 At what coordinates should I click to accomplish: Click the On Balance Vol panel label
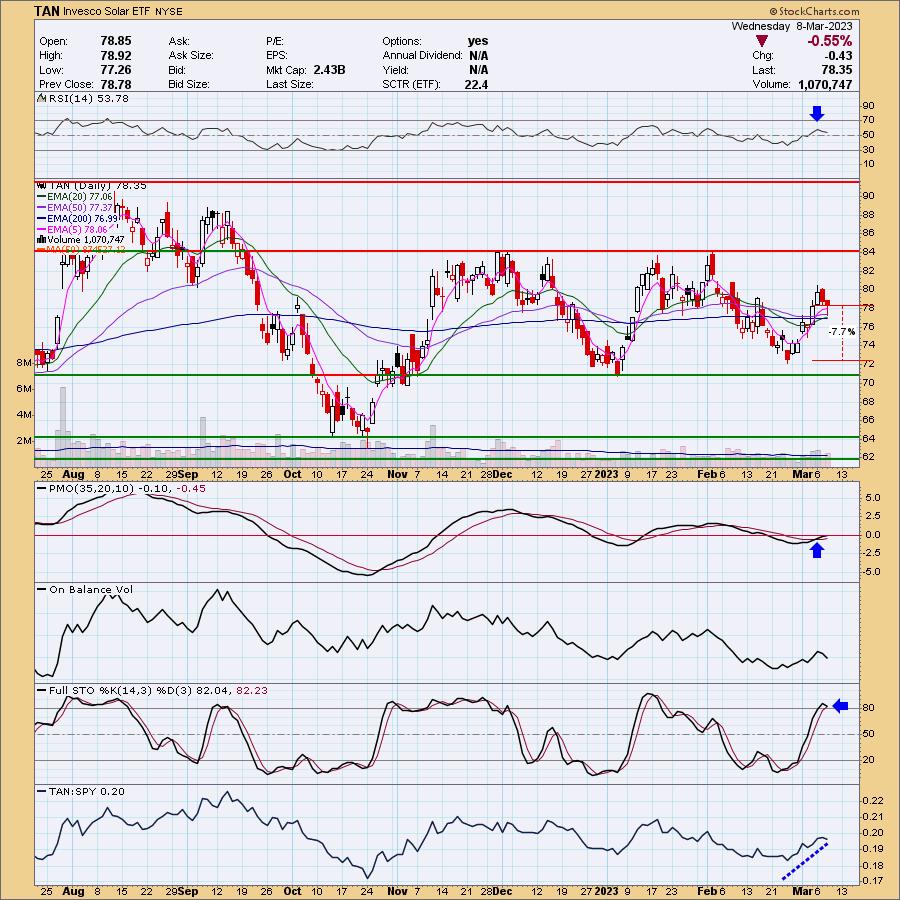coord(91,589)
